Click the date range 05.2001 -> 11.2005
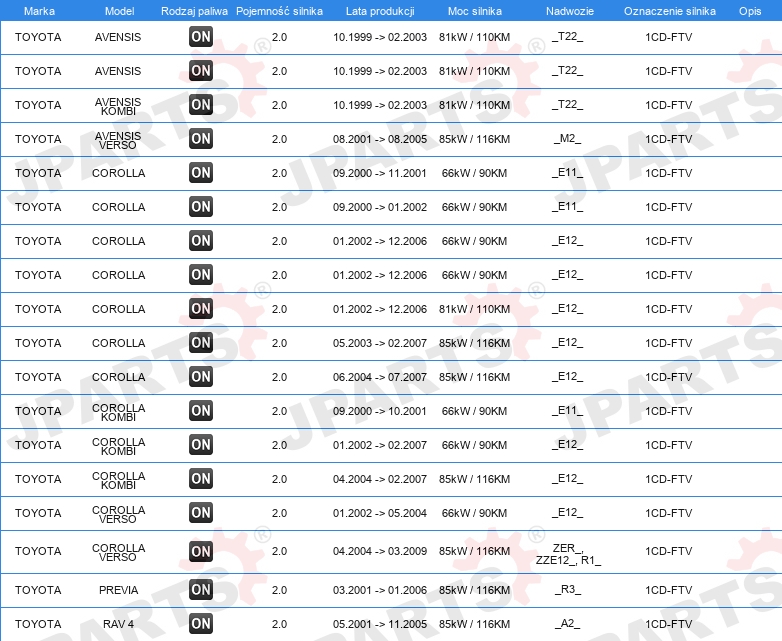 (380, 624)
